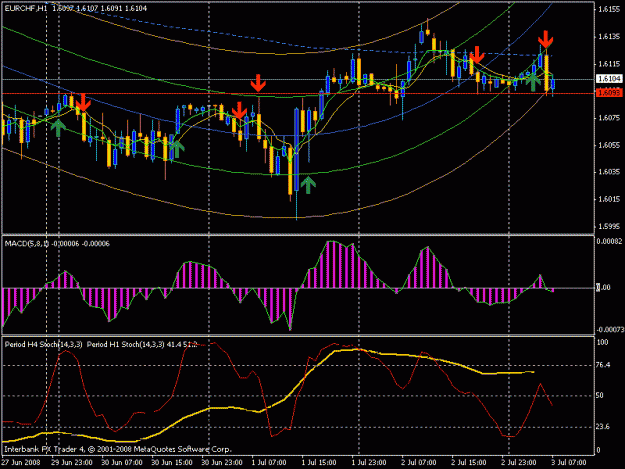Click the 2 Jul 23:00 time label

tap(519, 462)
